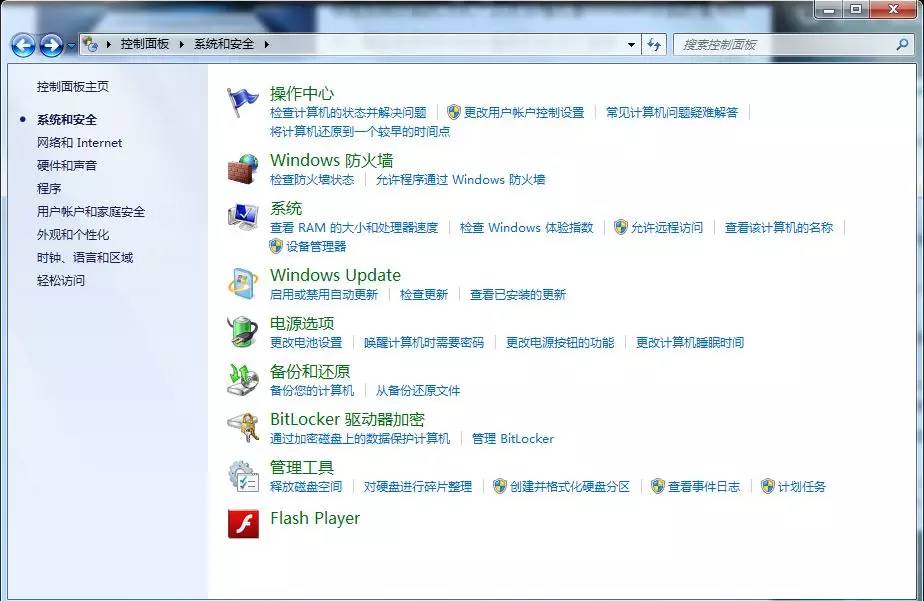Click the Windows Update icon
924x601 pixels.
tap(243, 284)
